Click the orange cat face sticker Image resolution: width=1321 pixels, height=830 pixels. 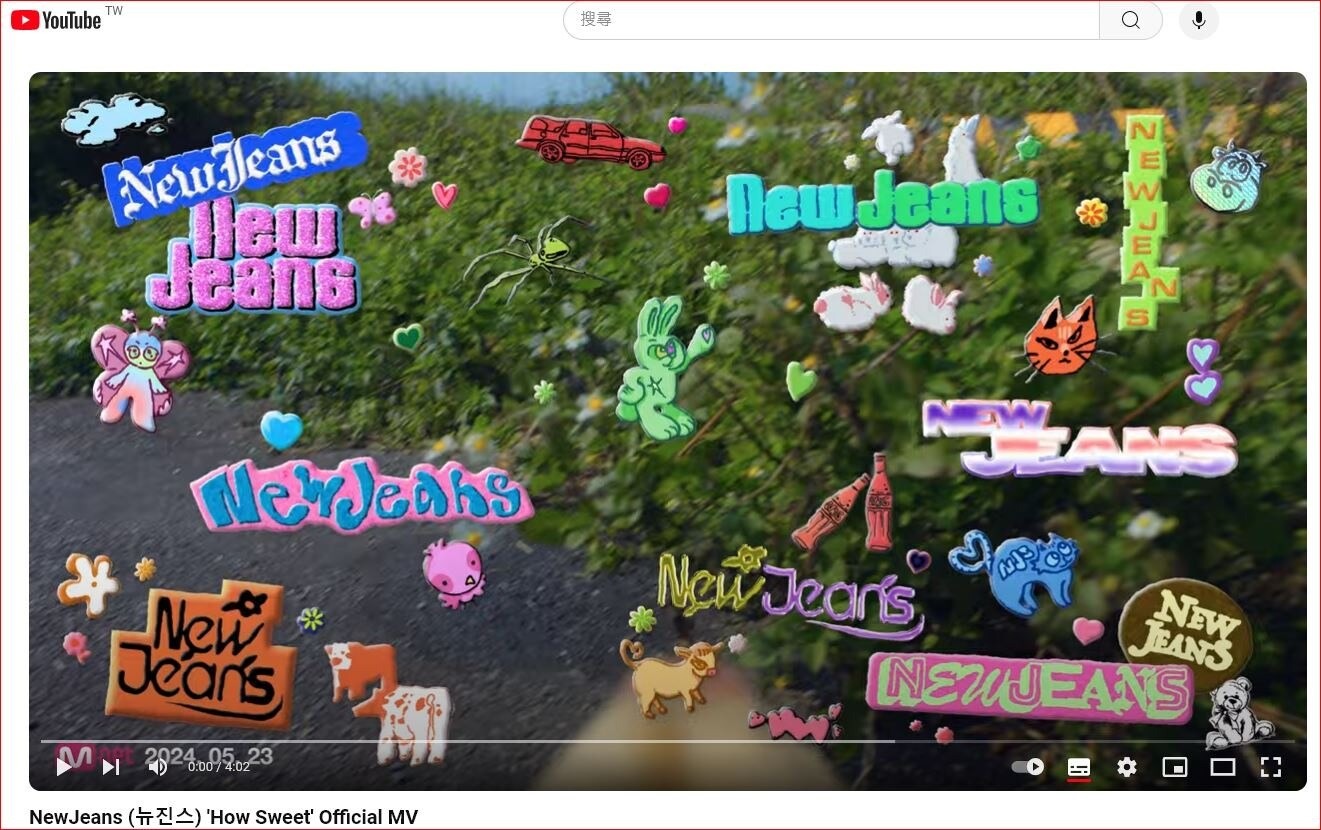[1062, 339]
